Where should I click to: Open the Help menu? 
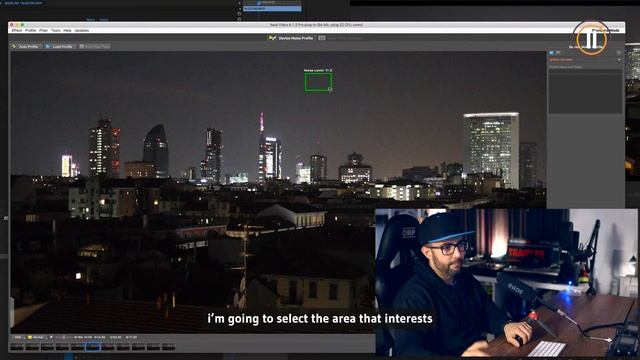click(67, 30)
